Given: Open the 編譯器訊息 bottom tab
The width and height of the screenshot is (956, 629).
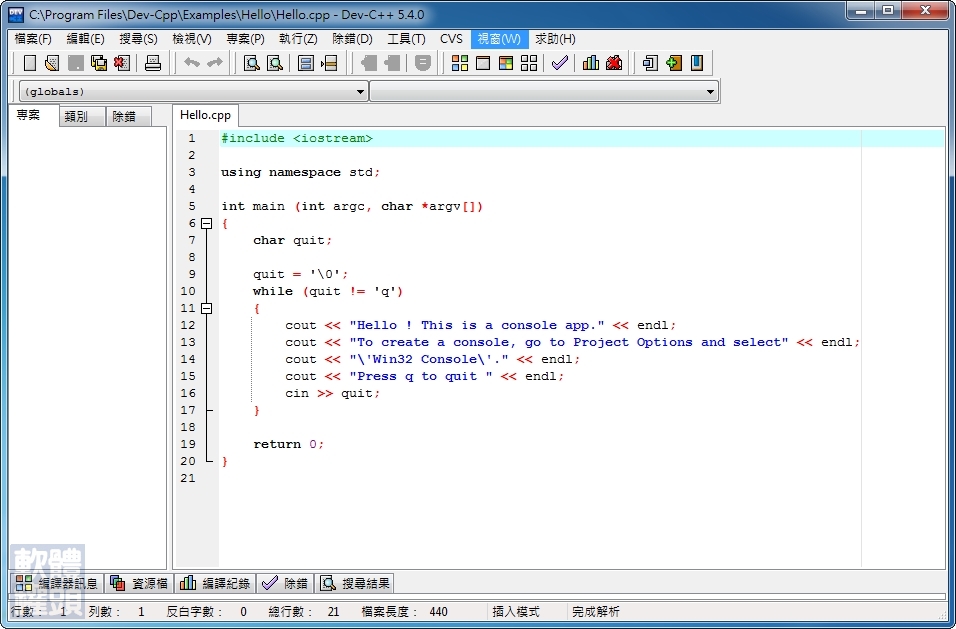Looking at the screenshot, I should [57, 583].
